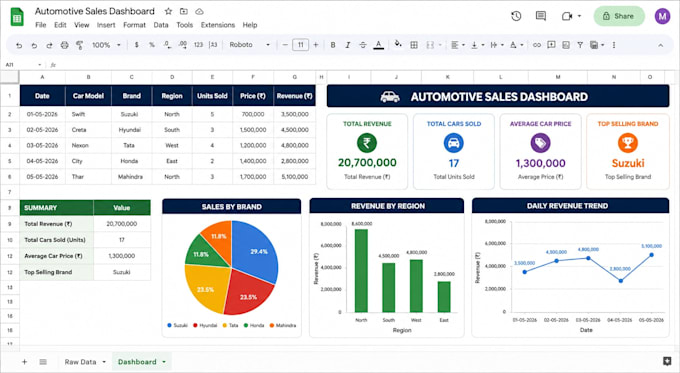680x373 pixels.
Task: Open the Insert menu
Action: coord(106,25)
